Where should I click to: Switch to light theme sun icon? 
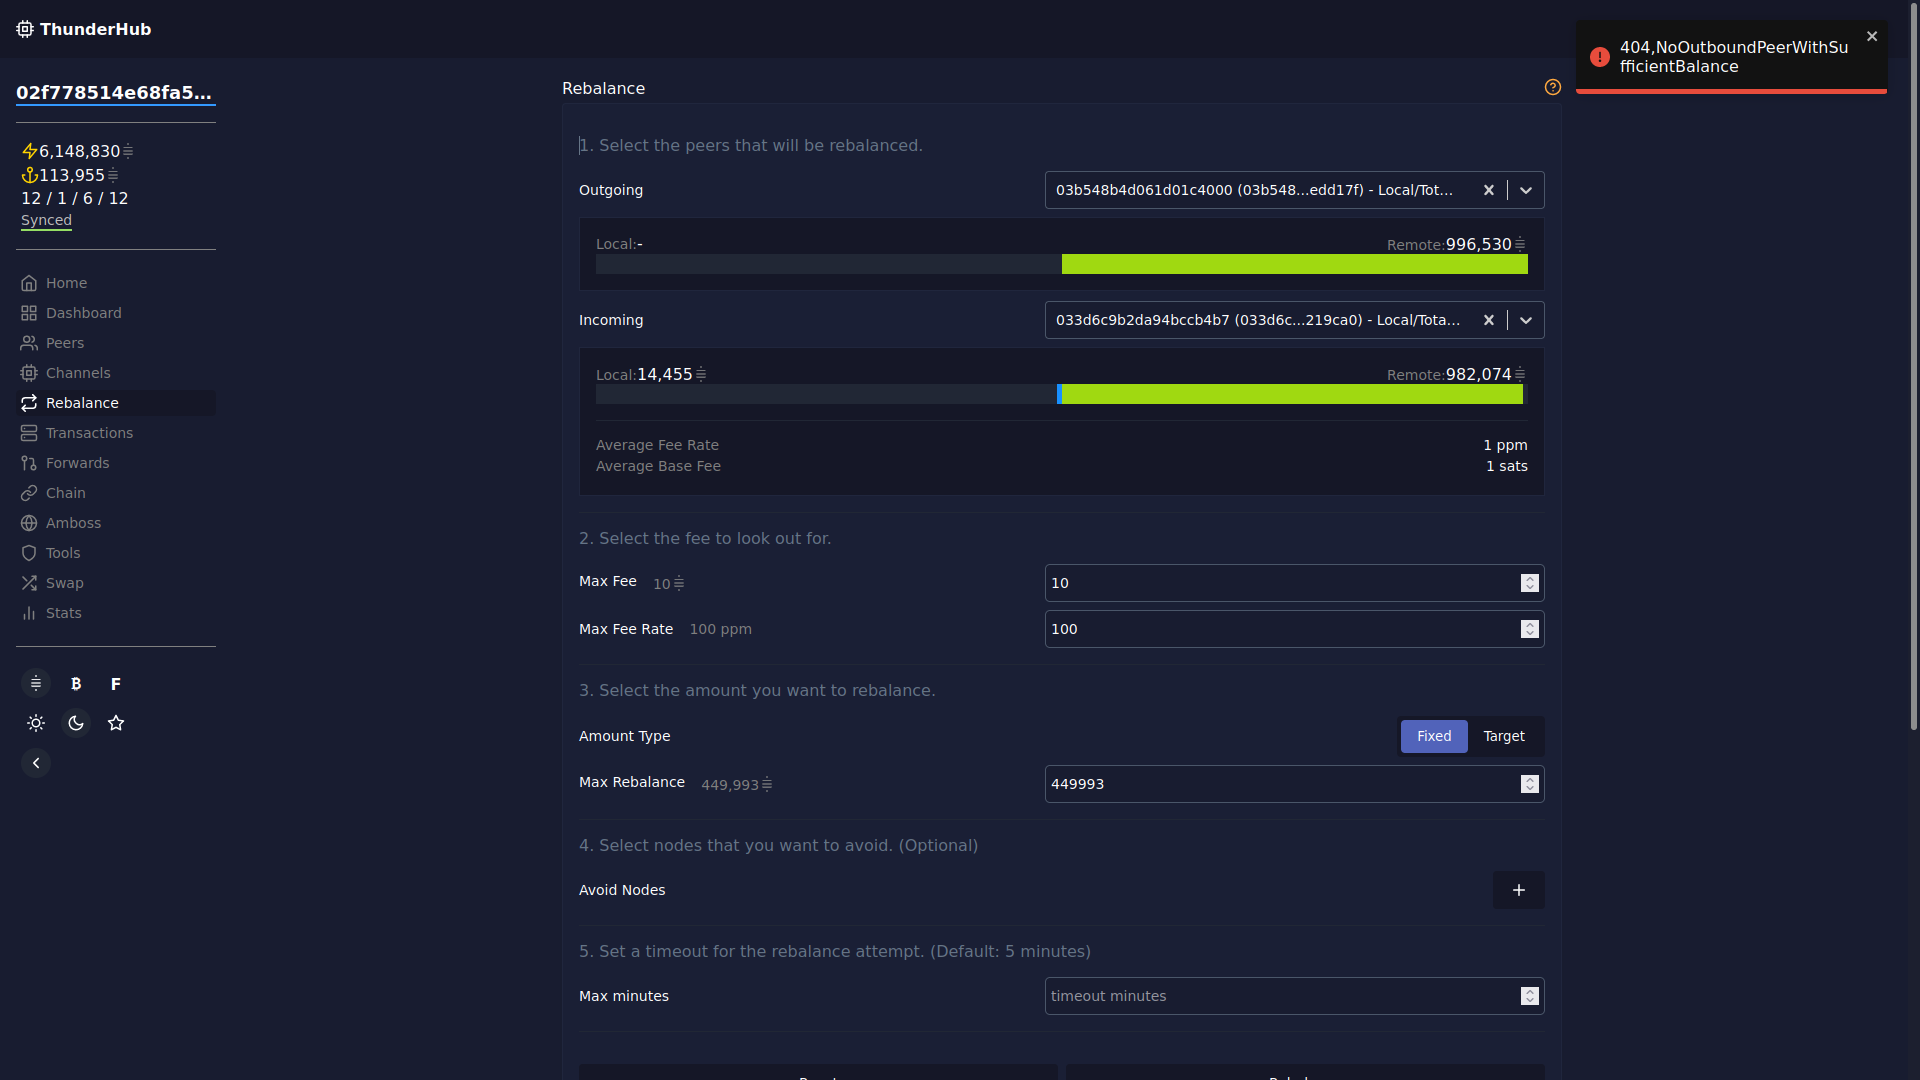pyautogui.click(x=36, y=723)
